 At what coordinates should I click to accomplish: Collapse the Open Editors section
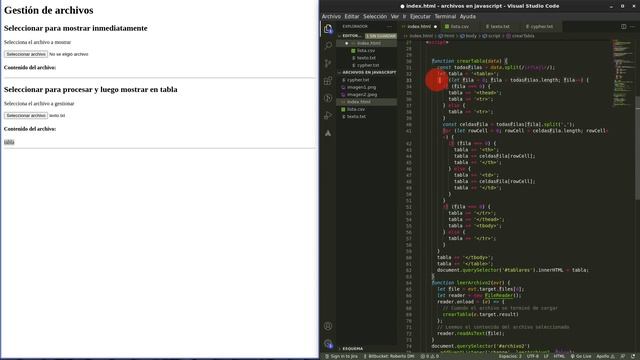[350, 36]
